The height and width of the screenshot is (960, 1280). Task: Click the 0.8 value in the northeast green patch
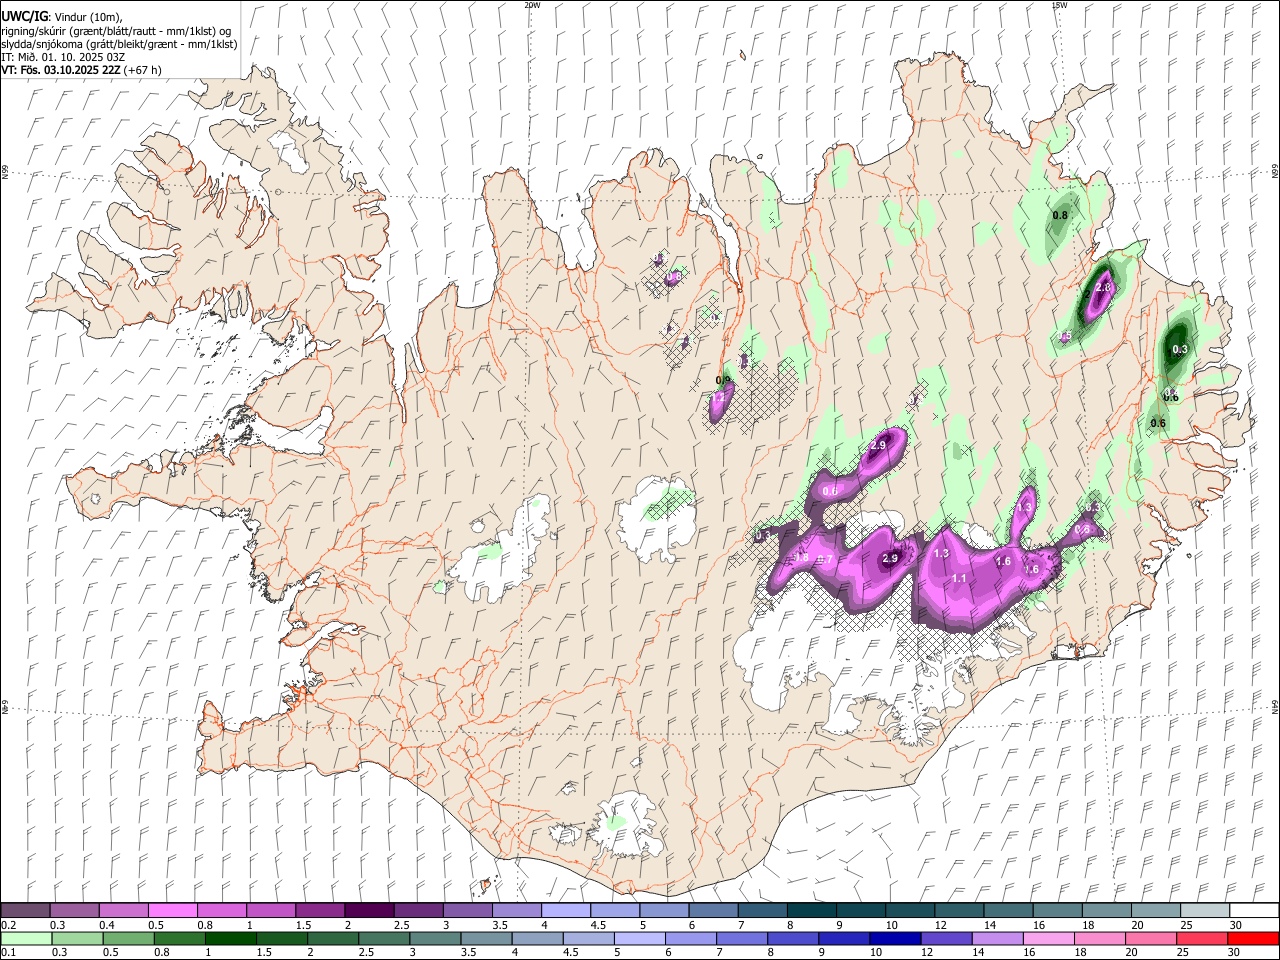pos(1061,215)
